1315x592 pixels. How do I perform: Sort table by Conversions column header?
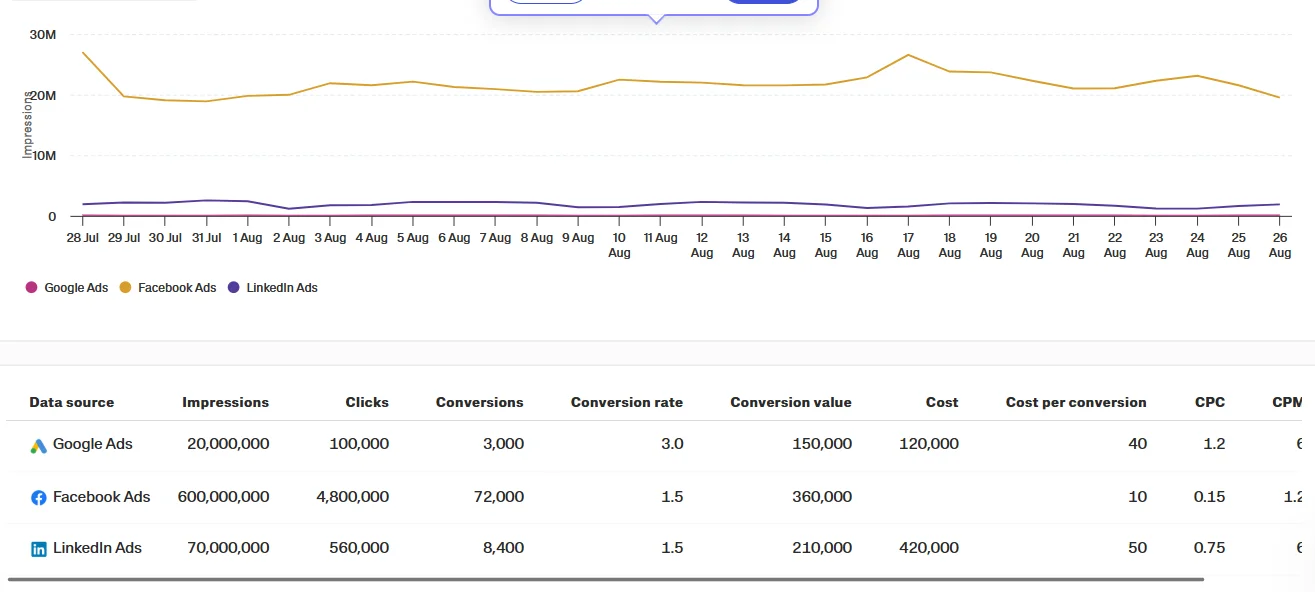[x=479, y=403]
